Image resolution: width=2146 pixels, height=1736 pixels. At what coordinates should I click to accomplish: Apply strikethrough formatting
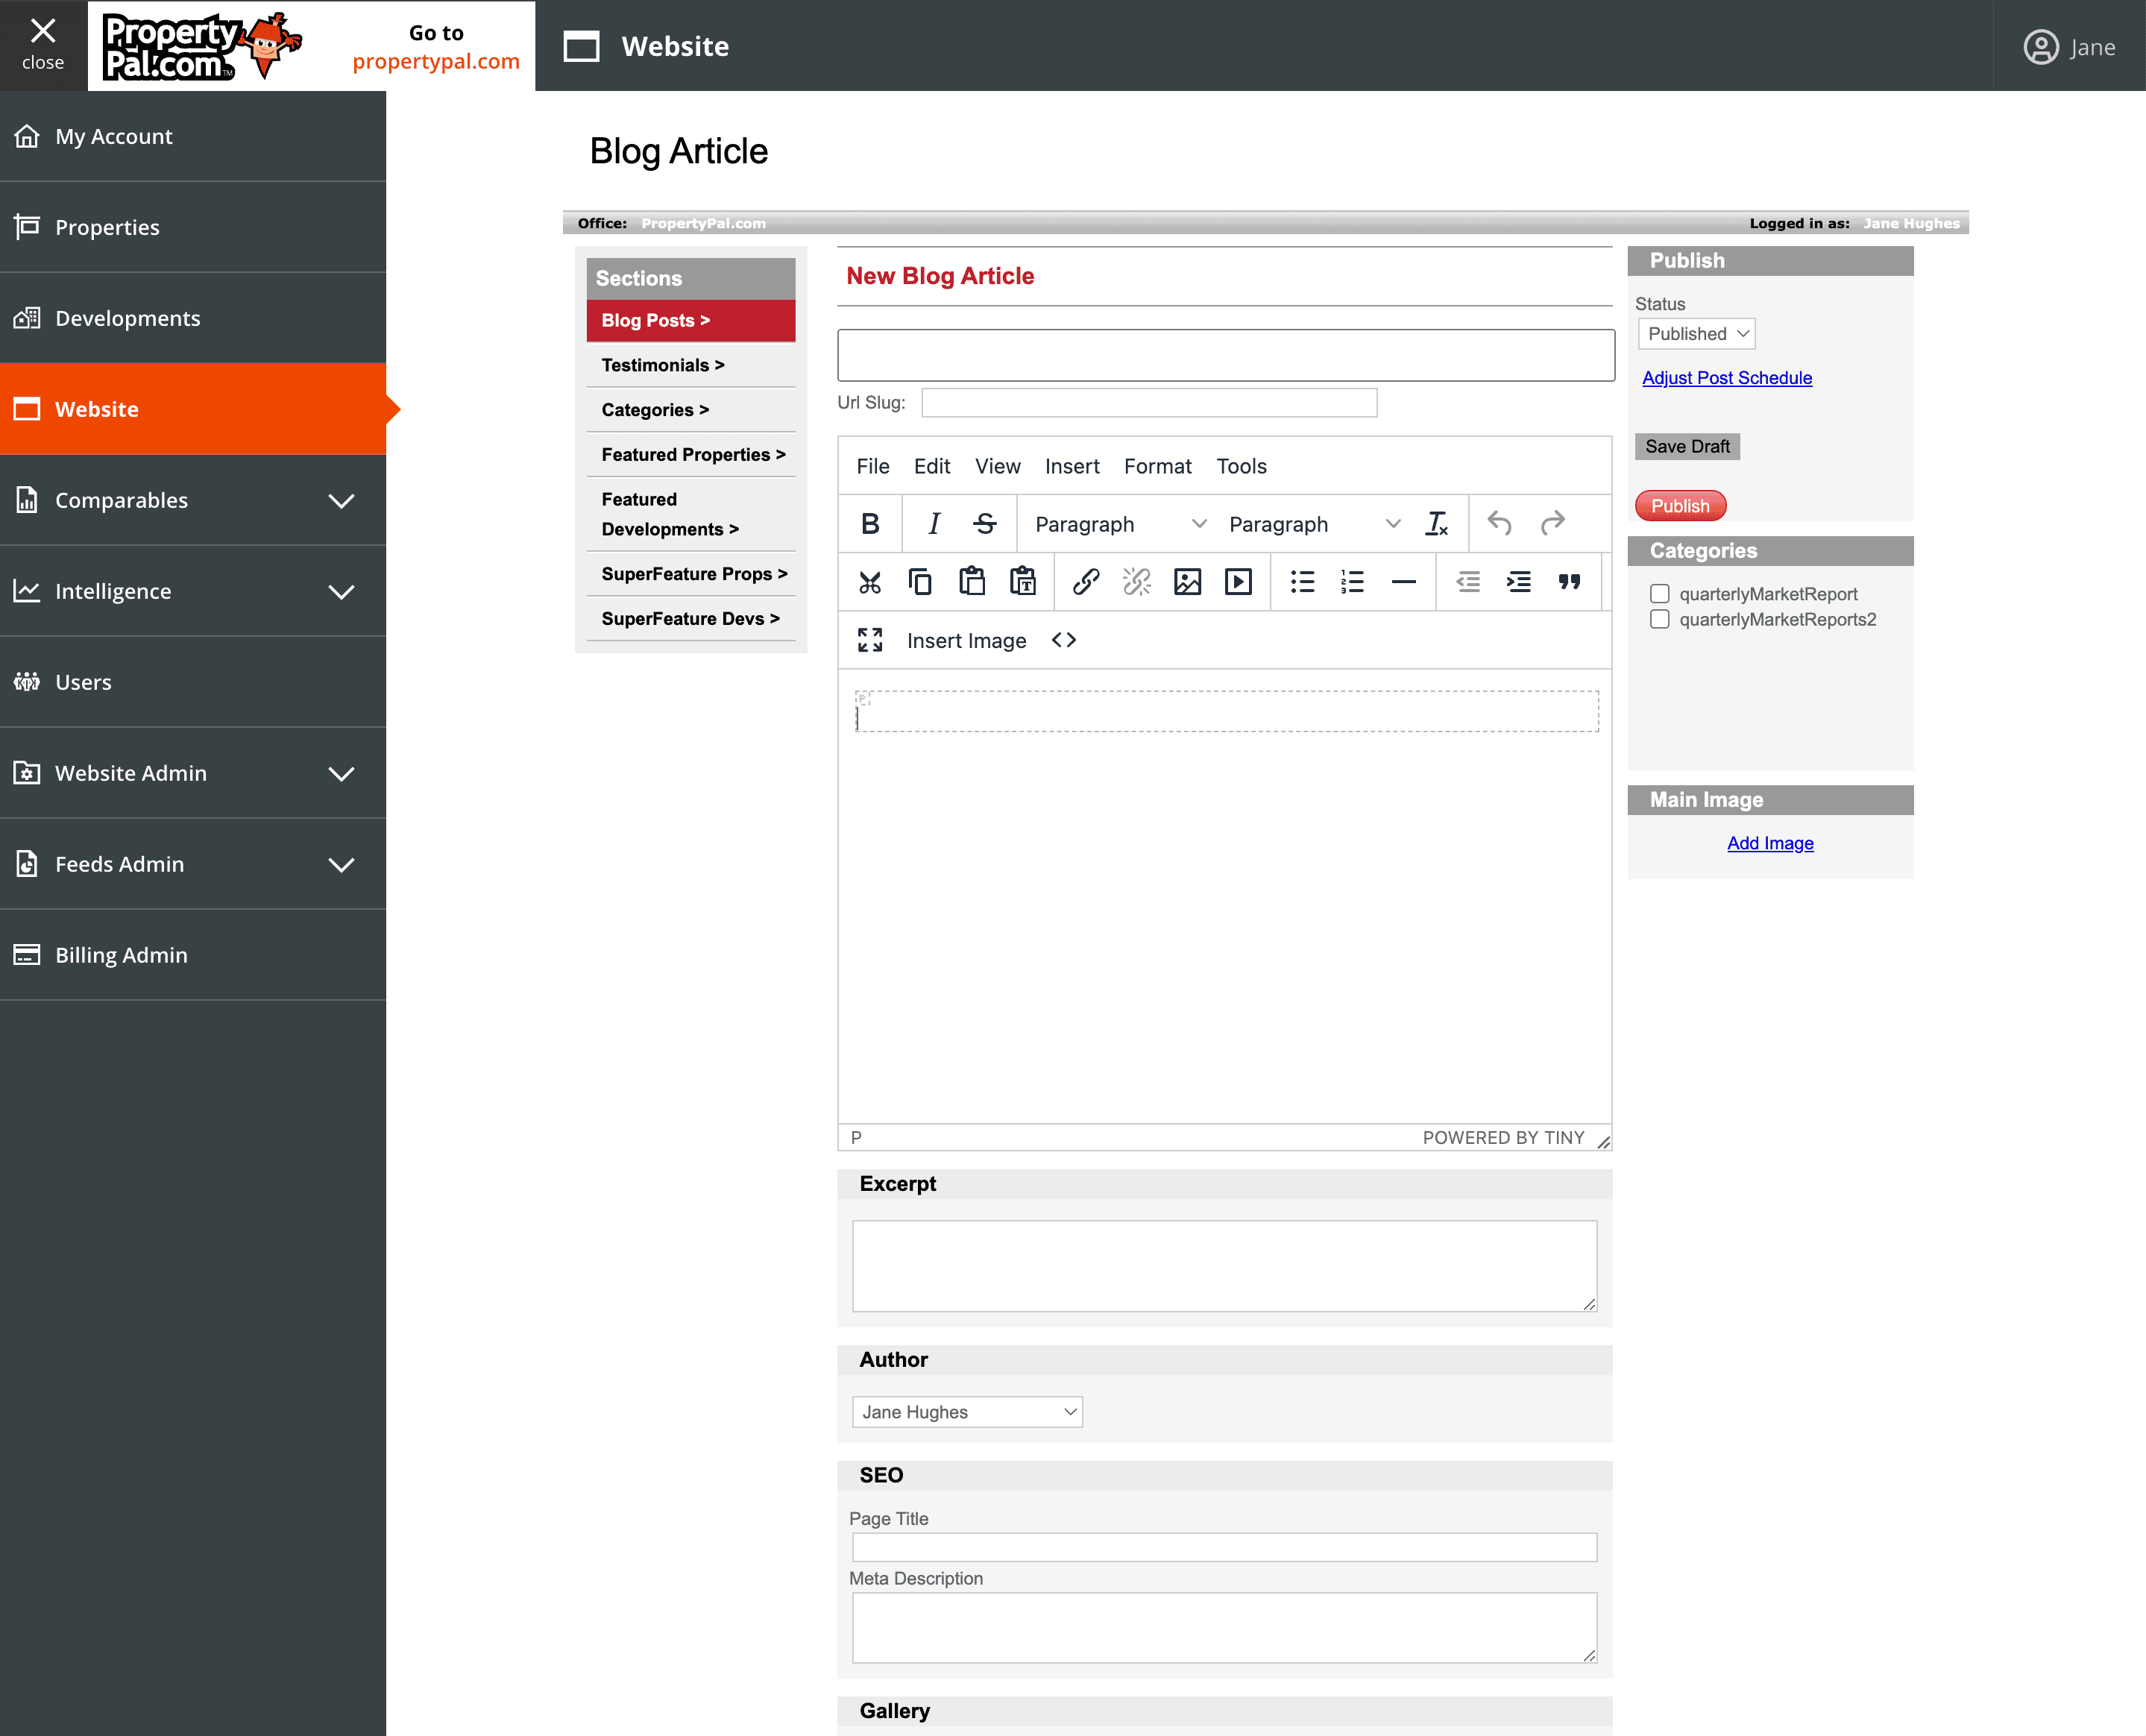pos(985,523)
